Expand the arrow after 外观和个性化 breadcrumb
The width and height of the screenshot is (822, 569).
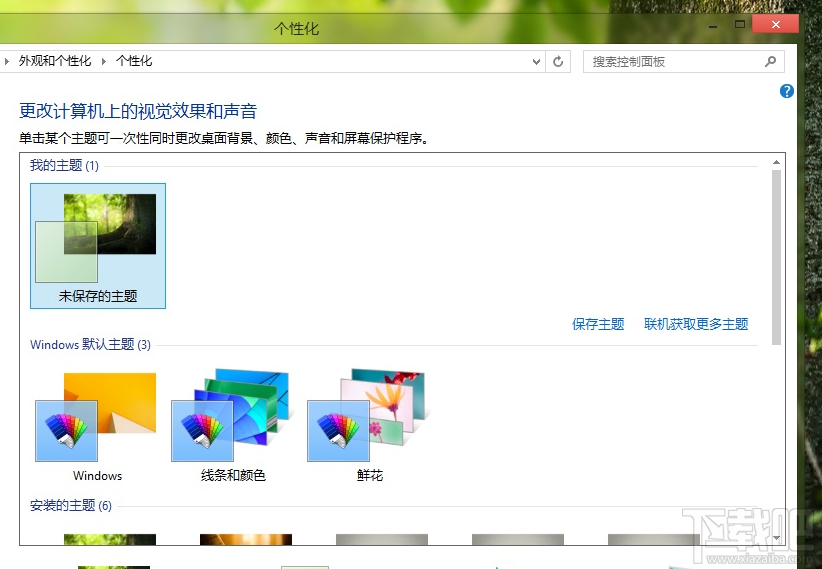(x=104, y=61)
